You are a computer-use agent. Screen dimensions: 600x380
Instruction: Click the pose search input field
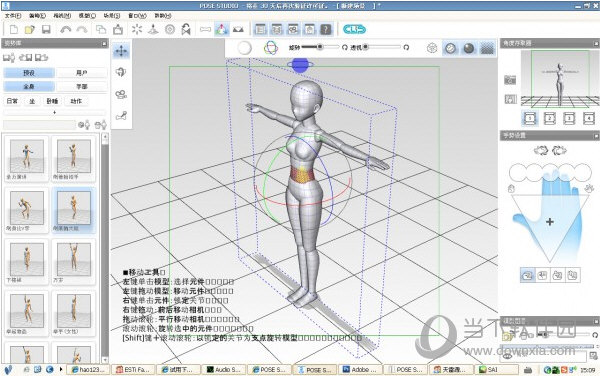point(39,125)
